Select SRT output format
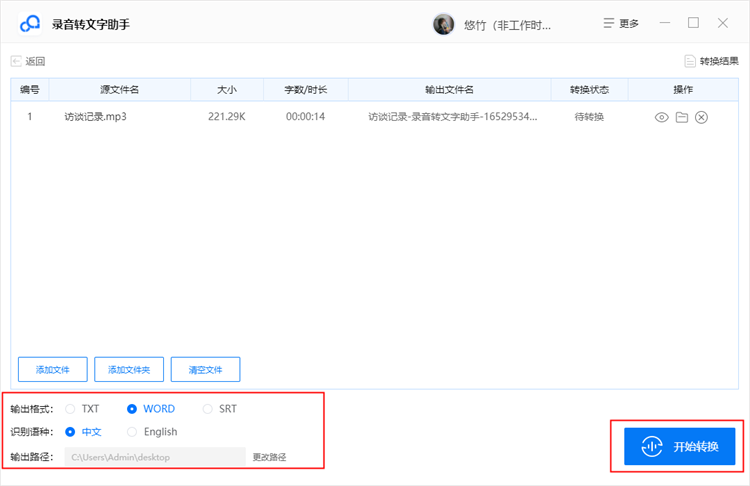Viewport: 750px width, 486px height. point(220,409)
